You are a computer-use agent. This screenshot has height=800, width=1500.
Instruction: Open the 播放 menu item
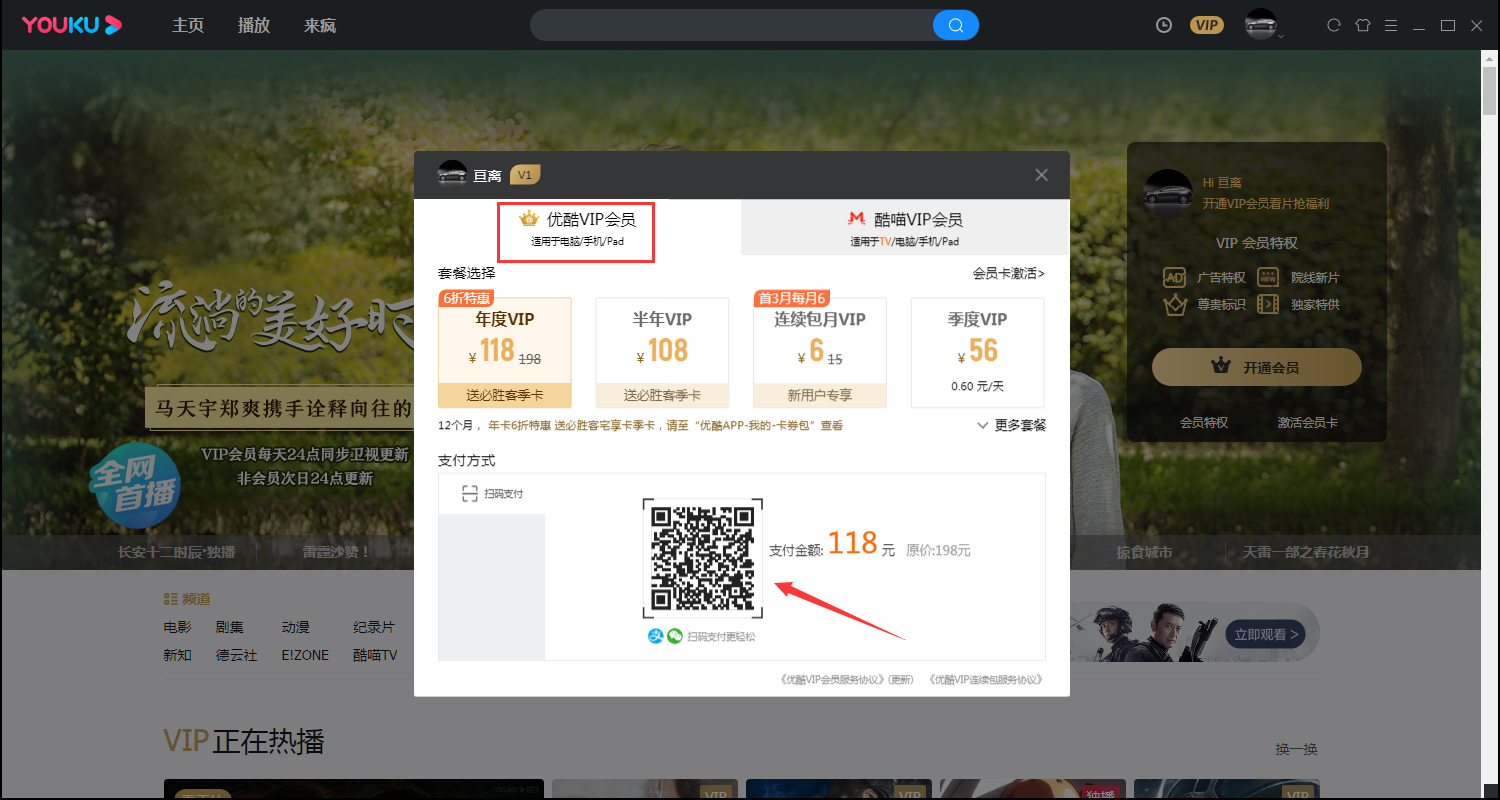[253, 25]
